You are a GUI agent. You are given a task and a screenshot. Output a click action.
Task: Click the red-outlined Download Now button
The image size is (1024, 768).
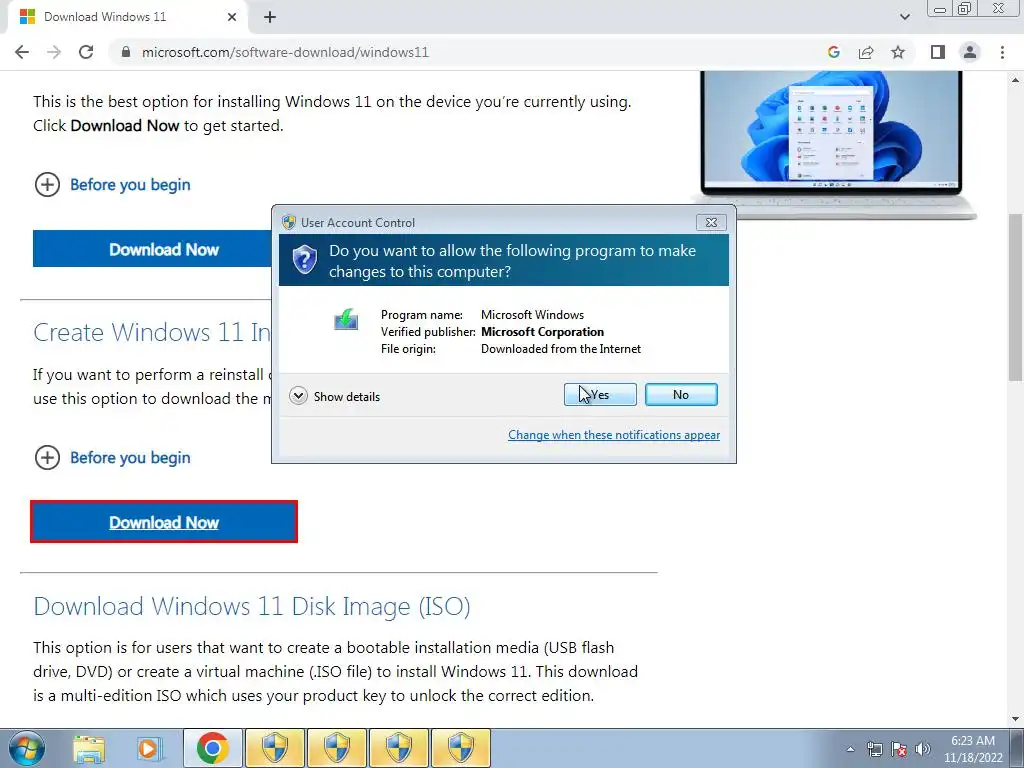tap(164, 522)
